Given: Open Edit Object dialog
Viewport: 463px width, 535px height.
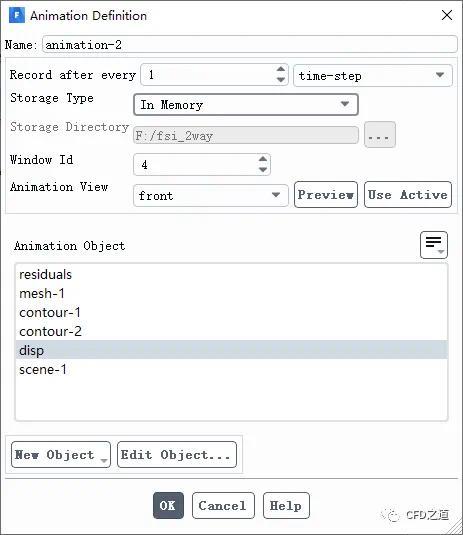Looking at the screenshot, I should coord(177,454).
